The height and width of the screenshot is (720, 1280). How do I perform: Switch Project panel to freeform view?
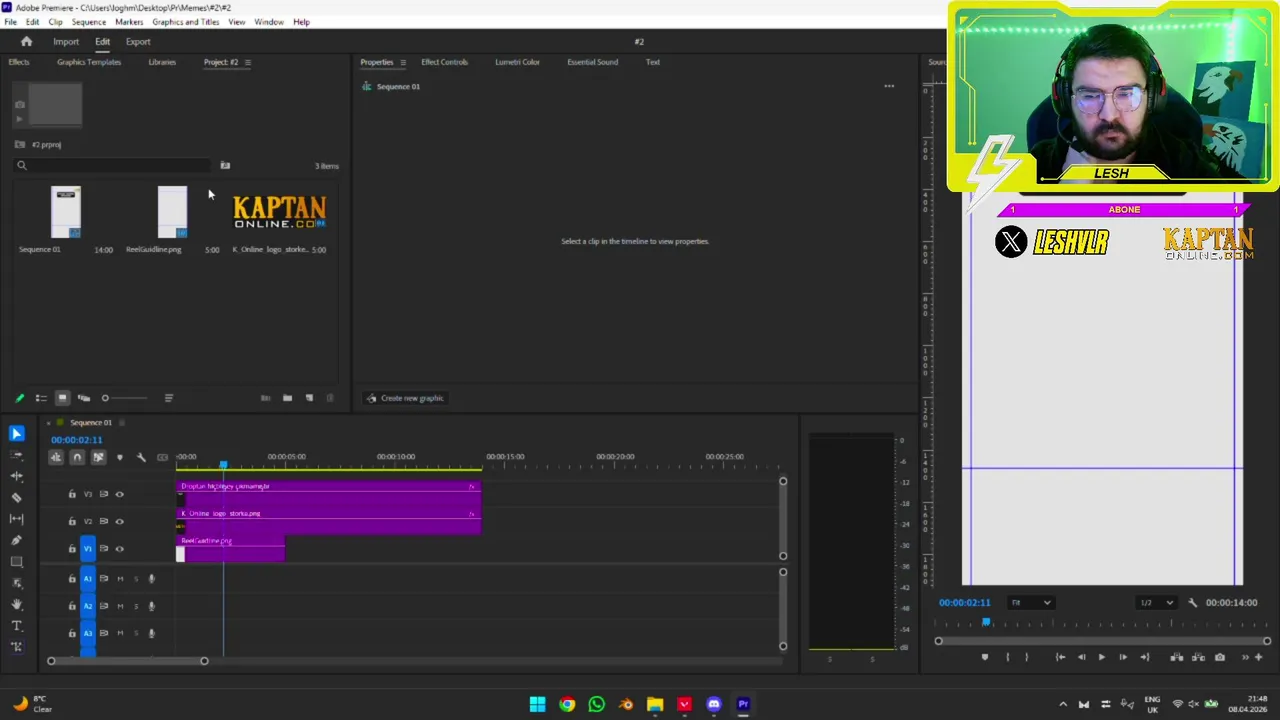pyautogui.click(x=84, y=398)
